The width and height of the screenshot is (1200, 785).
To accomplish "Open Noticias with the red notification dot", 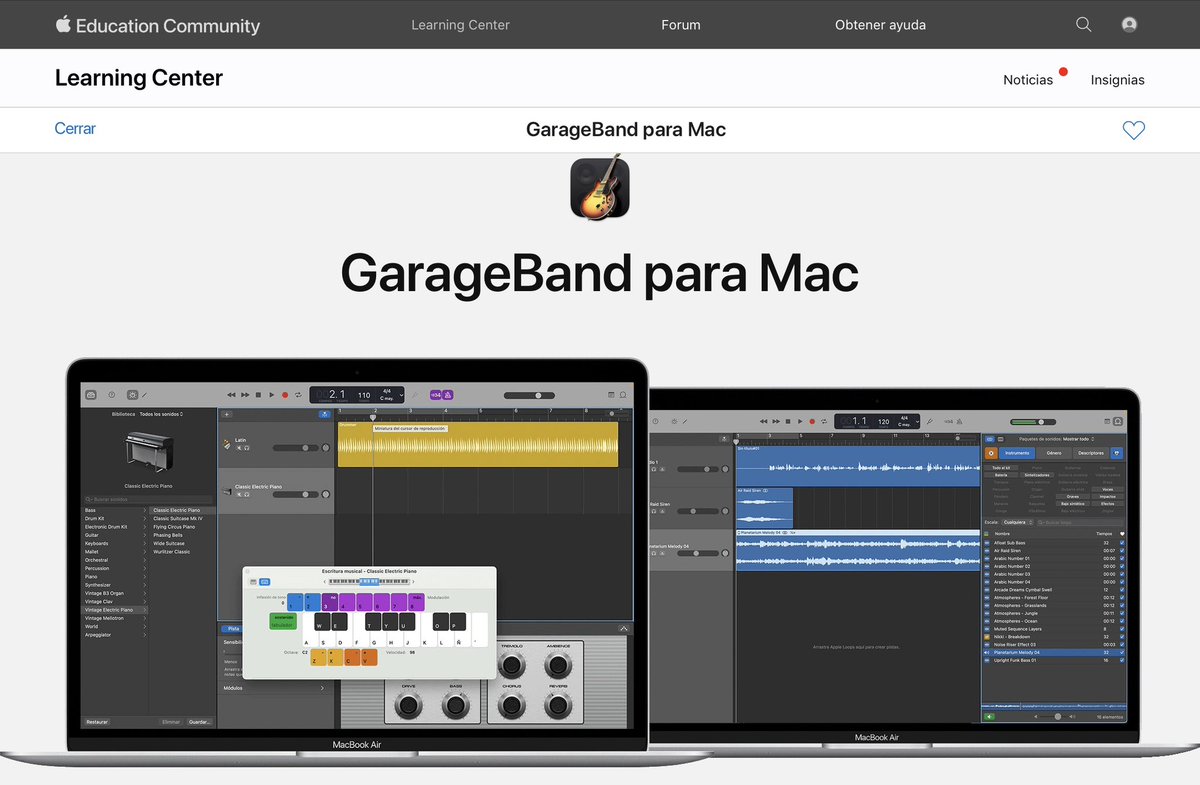I will pyautogui.click(x=1029, y=79).
